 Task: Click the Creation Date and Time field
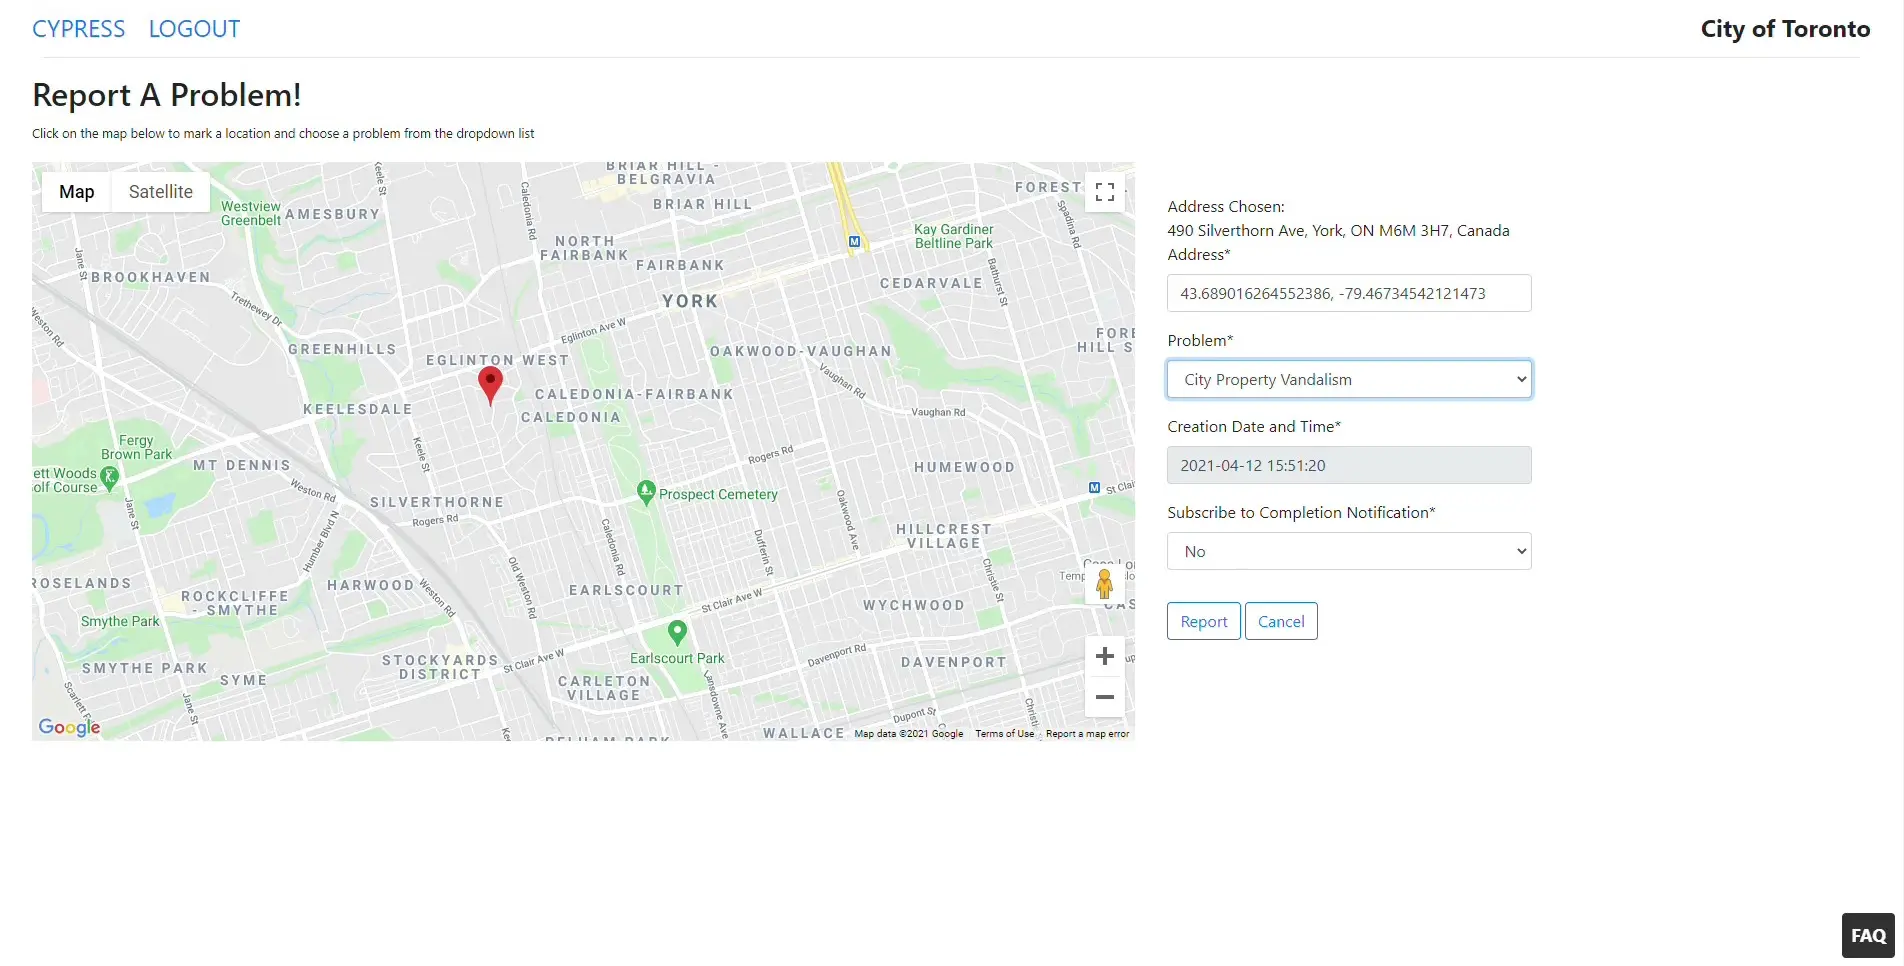click(1349, 465)
